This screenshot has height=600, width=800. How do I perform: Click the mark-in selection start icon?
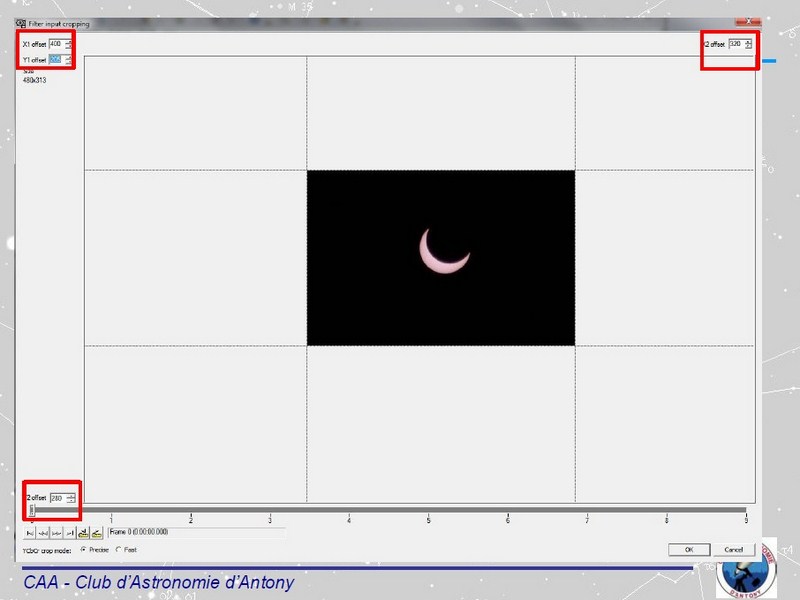83,532
